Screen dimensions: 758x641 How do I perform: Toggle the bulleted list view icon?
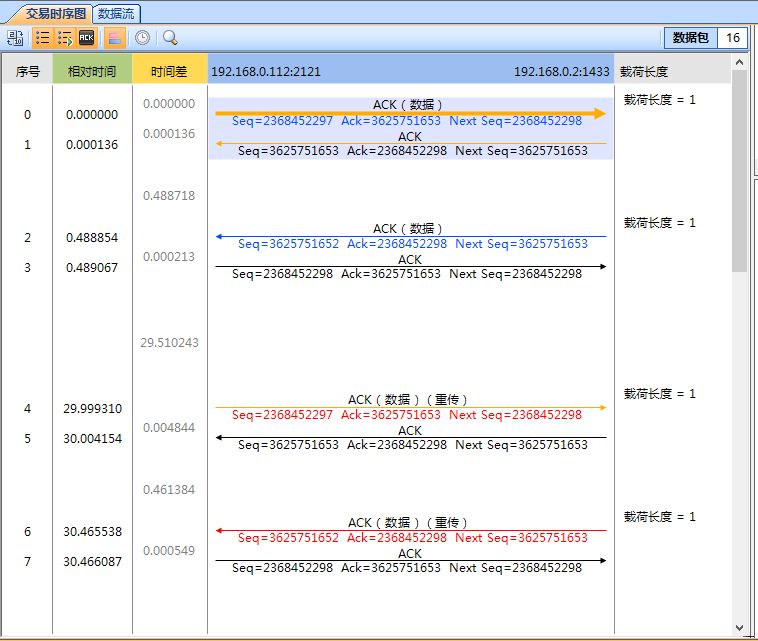(43, 38)
